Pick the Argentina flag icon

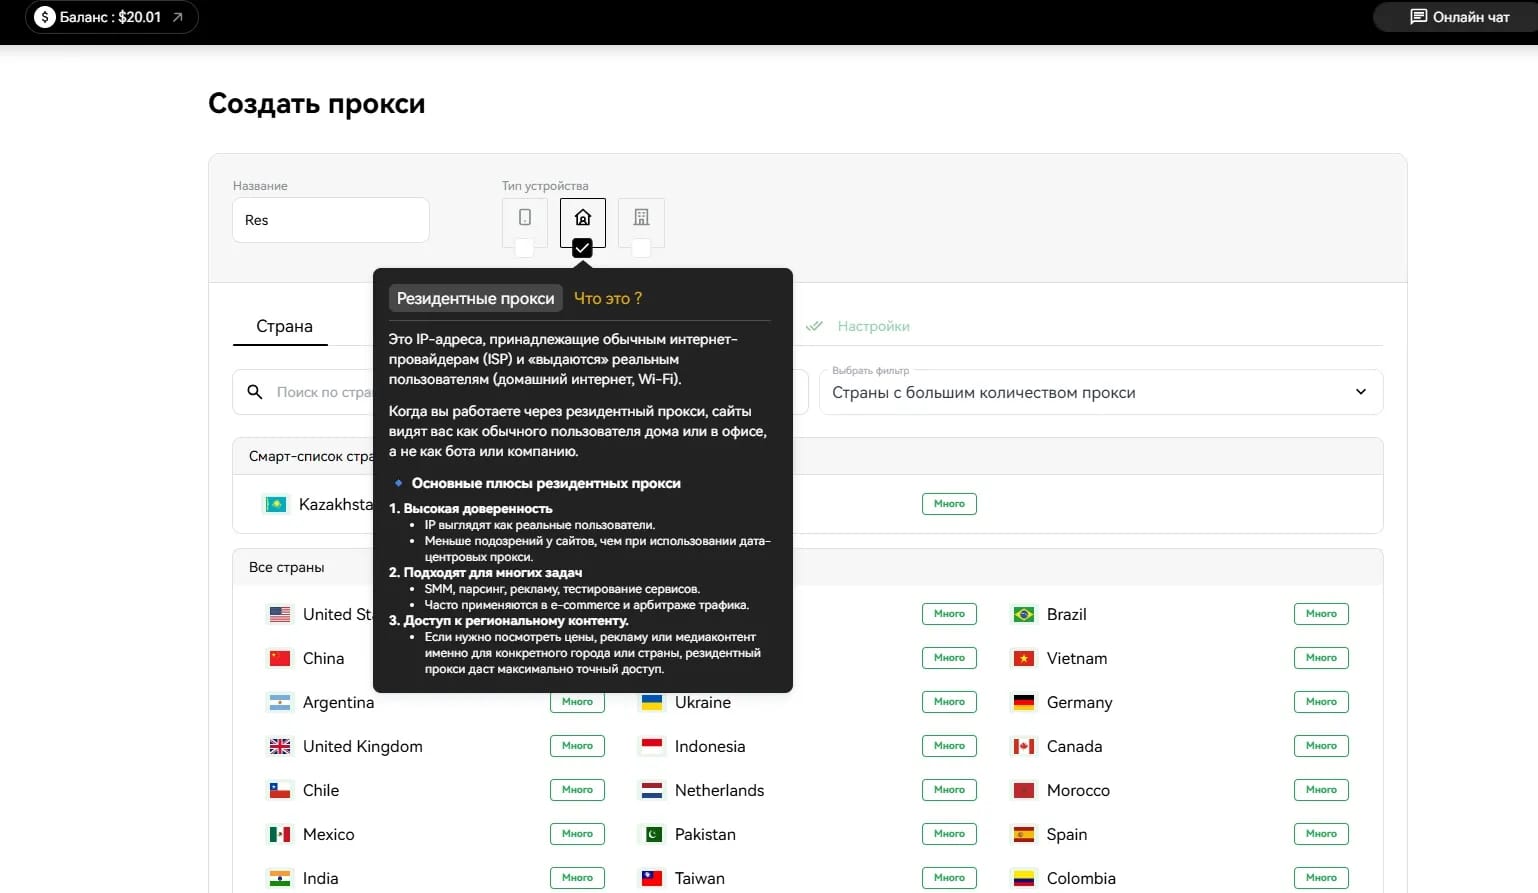point(280,702)
